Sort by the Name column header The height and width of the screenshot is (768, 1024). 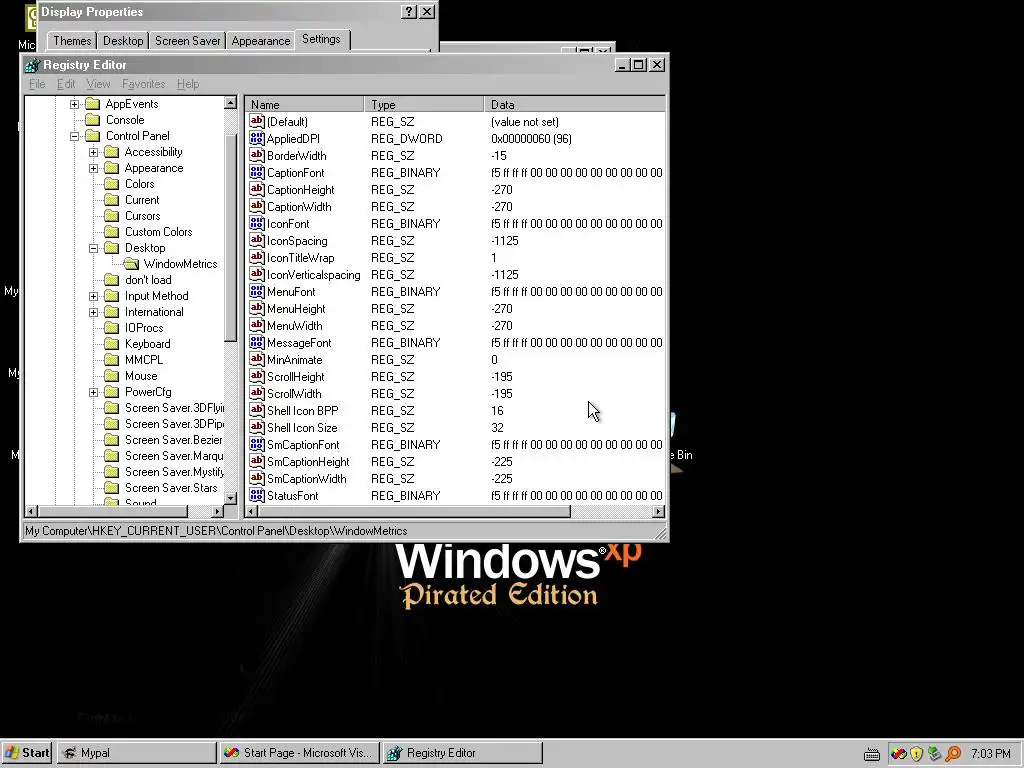pos(304,104)
